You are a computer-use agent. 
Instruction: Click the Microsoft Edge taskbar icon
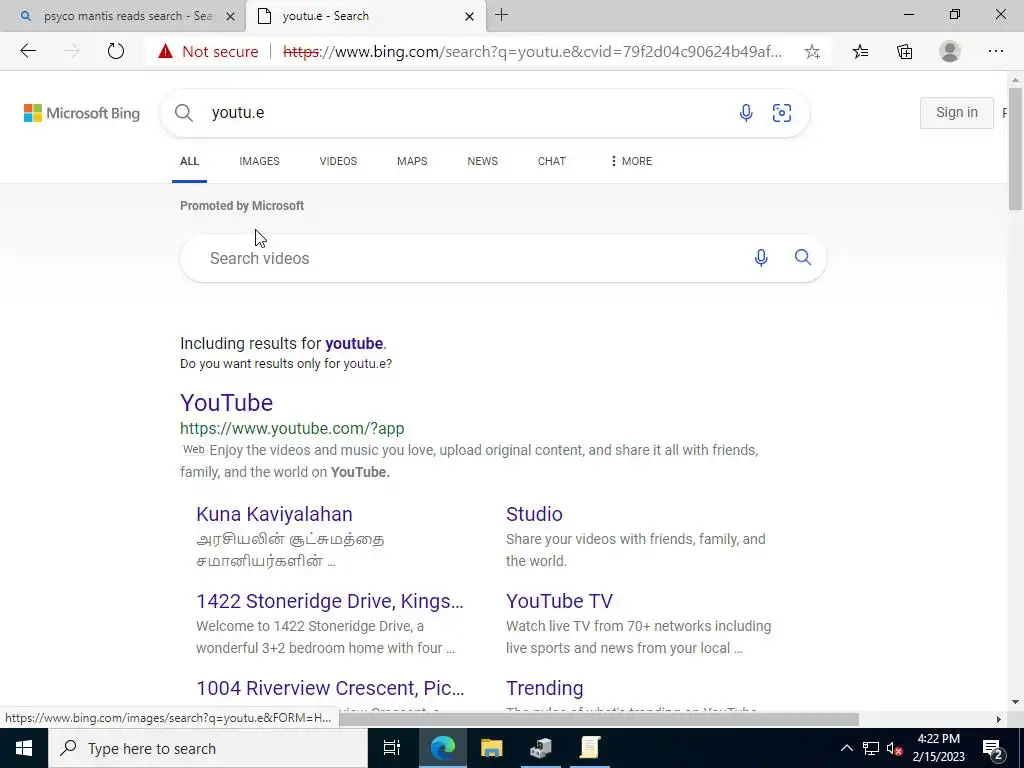(x=442, y=748)
